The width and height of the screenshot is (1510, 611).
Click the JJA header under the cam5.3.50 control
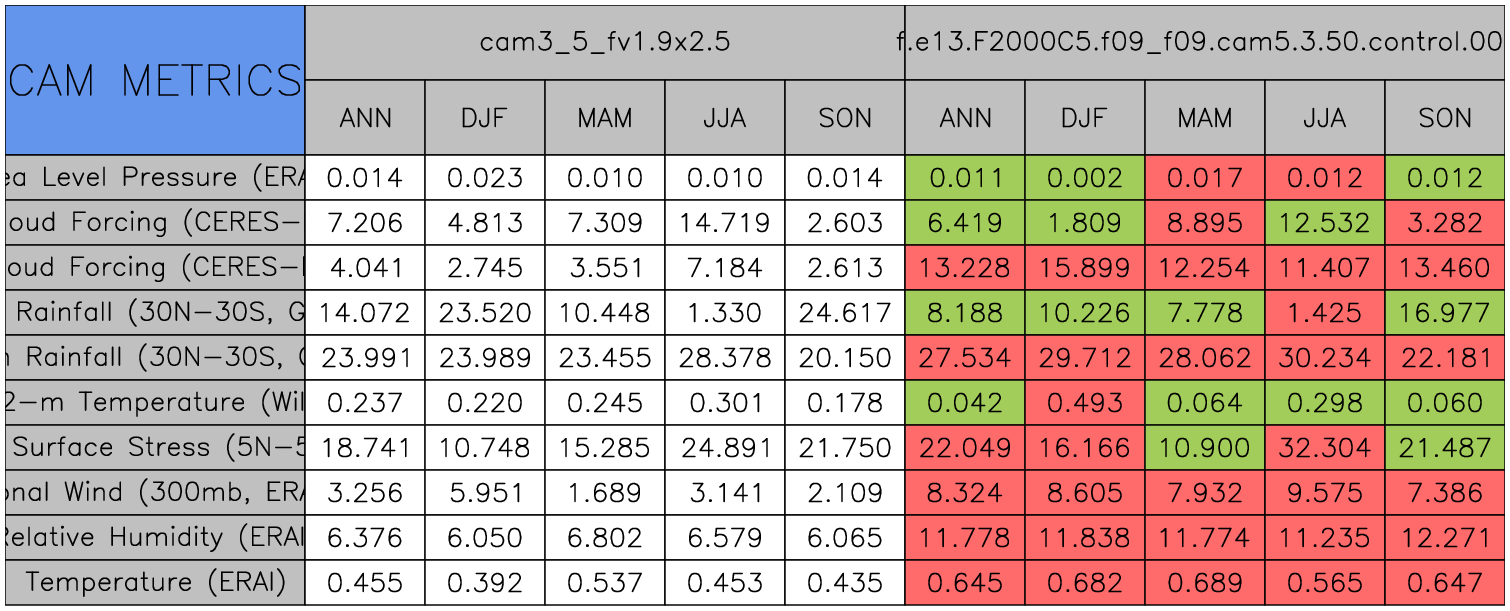click(1324, 118)
